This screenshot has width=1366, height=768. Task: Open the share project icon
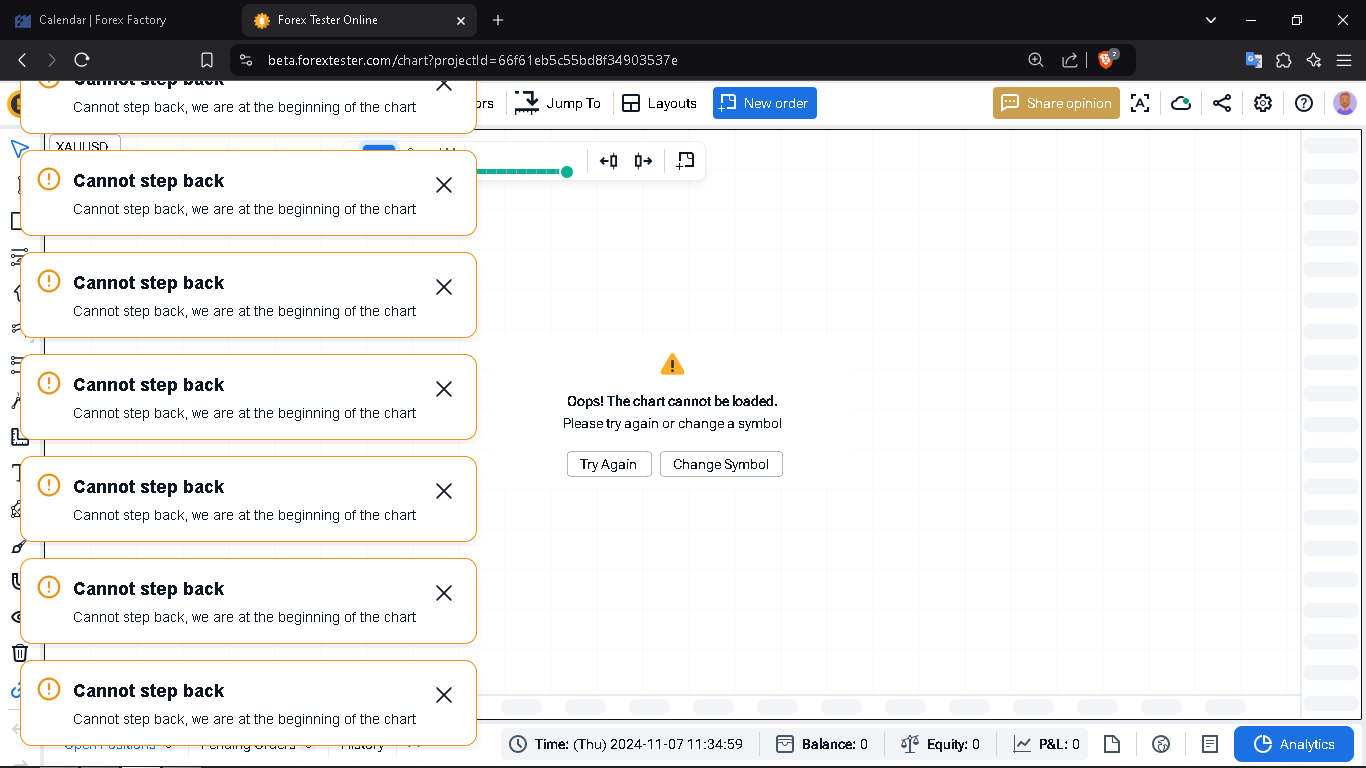[1222, 103]
